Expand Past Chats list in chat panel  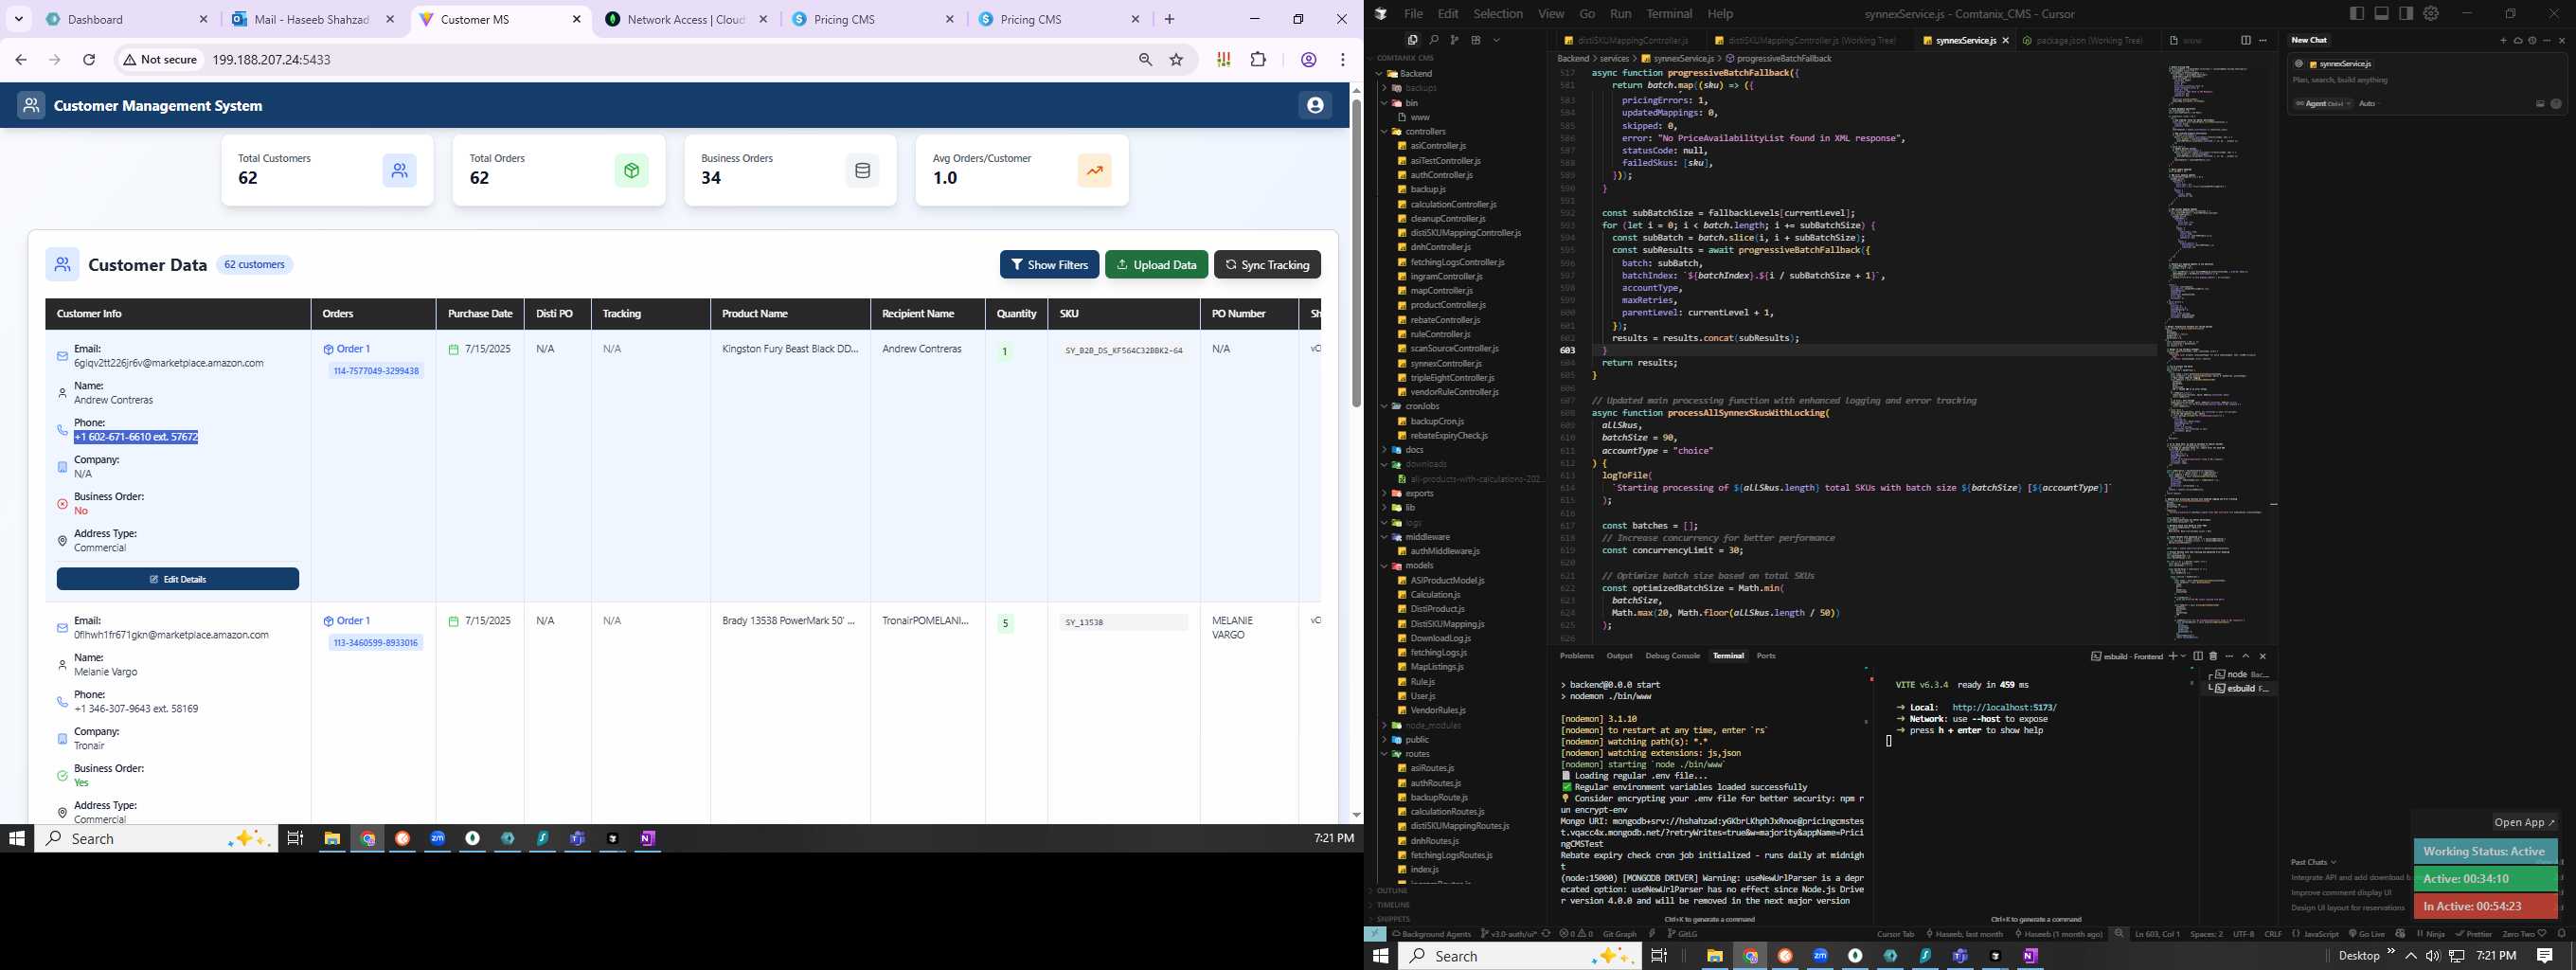coord(2313,861)
